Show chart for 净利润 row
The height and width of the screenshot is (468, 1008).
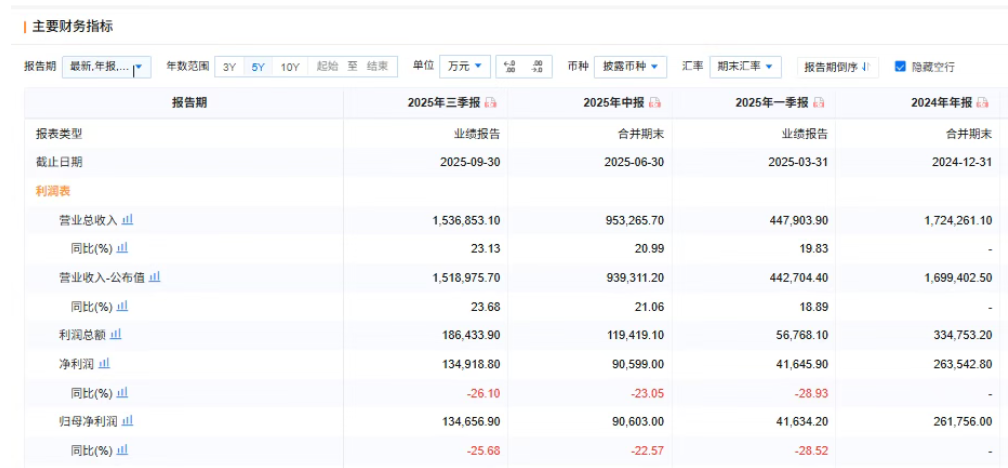(104, 364)
